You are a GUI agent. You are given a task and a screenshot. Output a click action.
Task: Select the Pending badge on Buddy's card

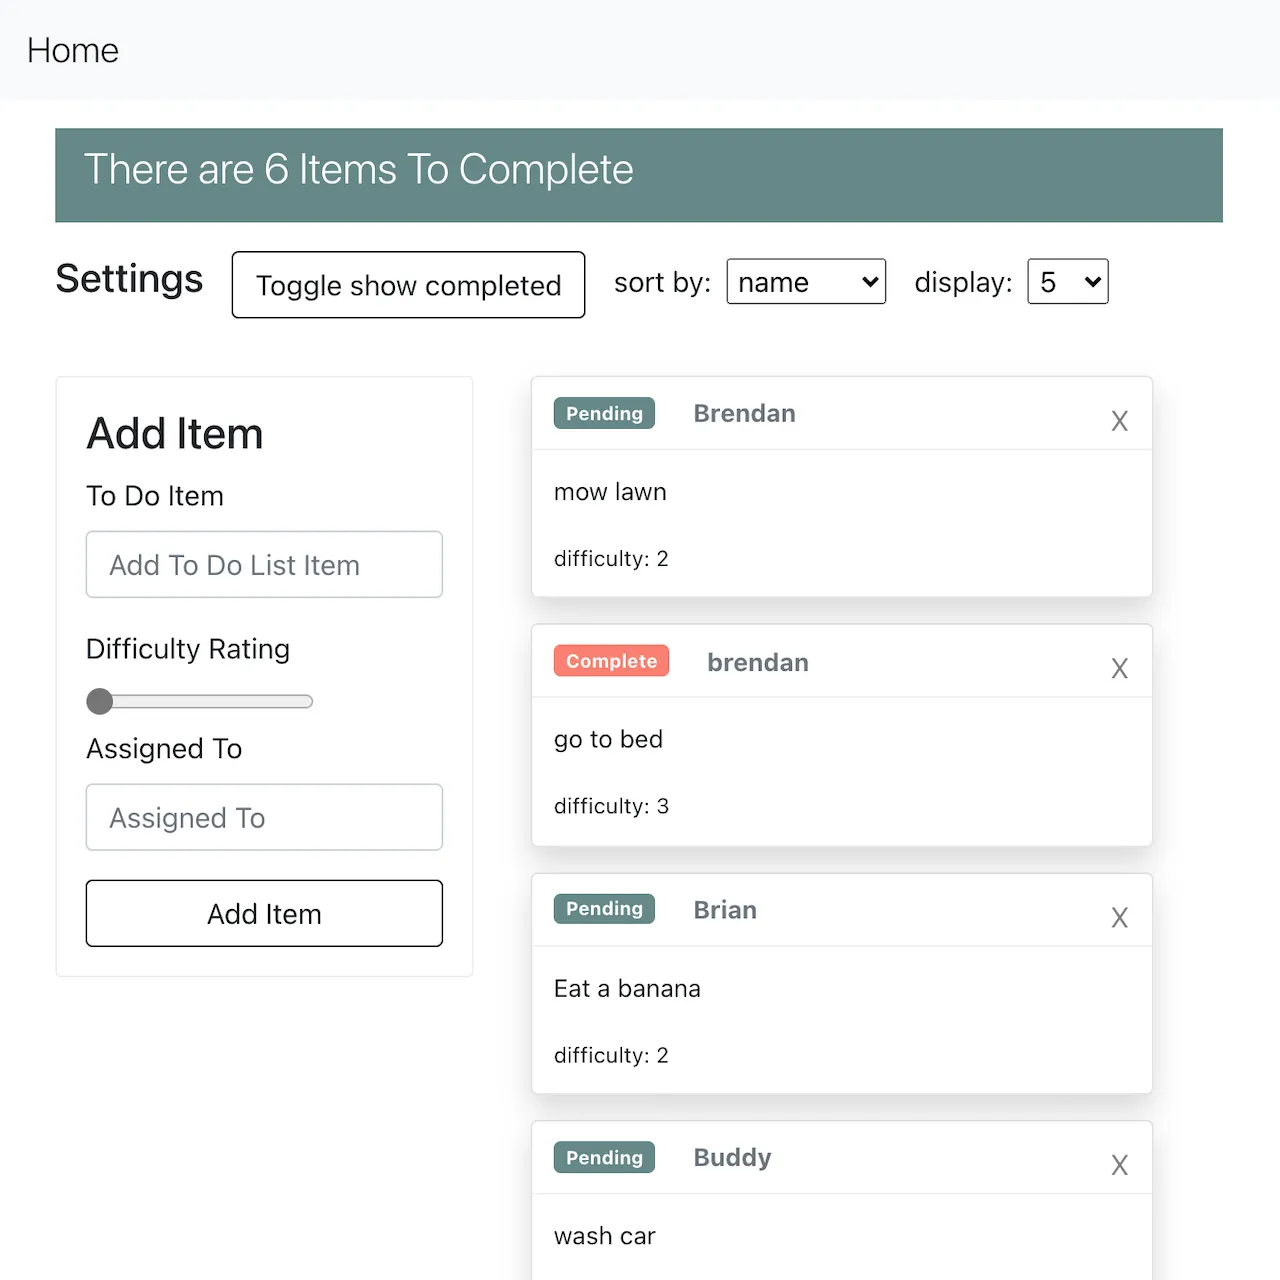(x=604, y=1157)
